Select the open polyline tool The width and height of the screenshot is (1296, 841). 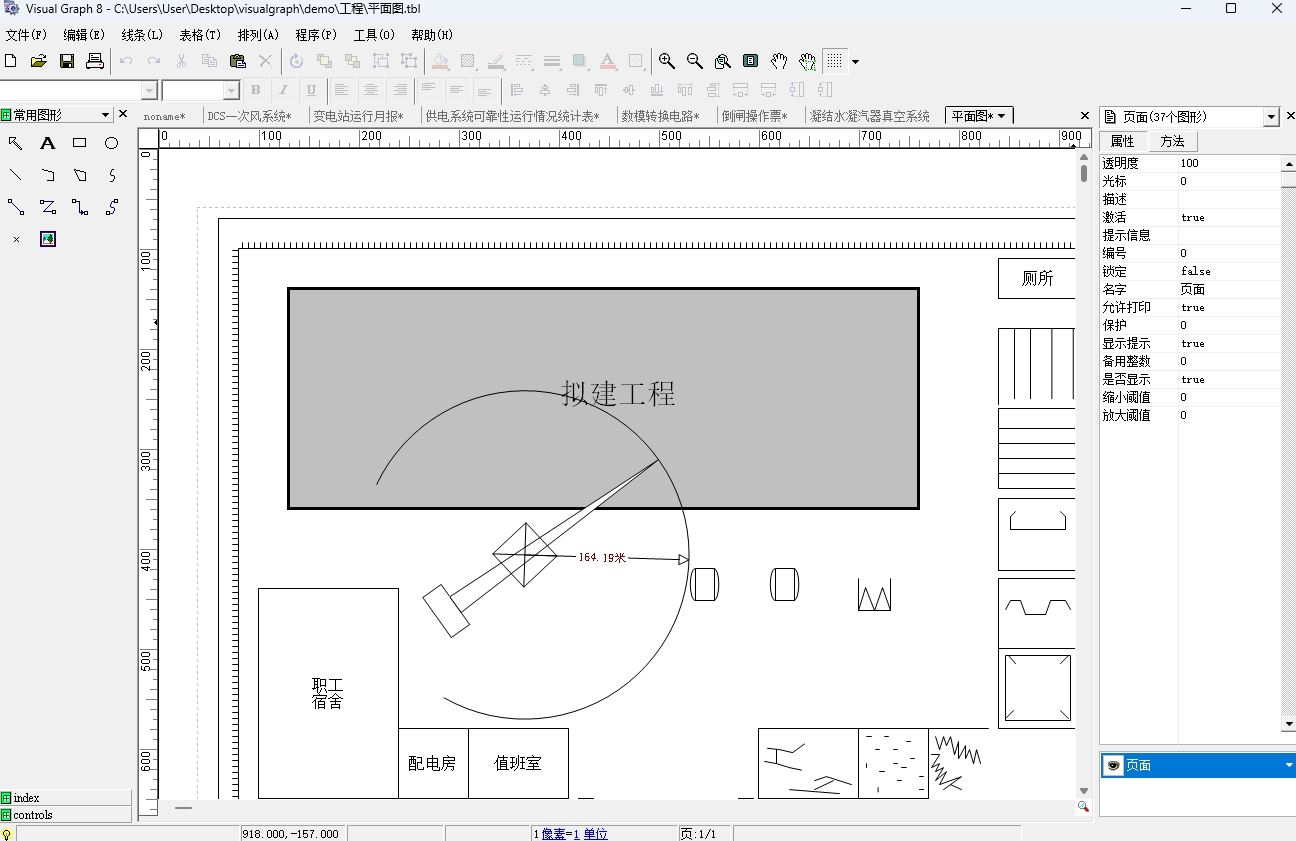(48, 175)
